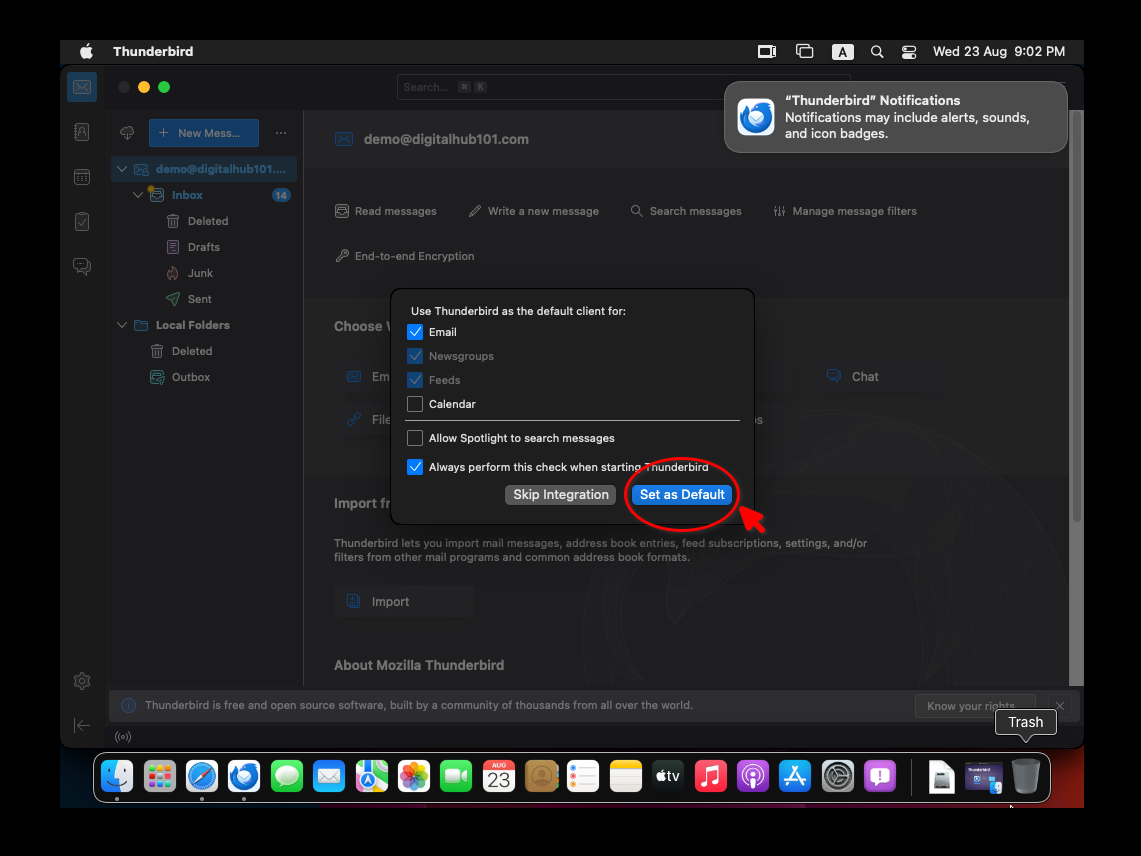Open the Apple menu

(x=87, y=52)
